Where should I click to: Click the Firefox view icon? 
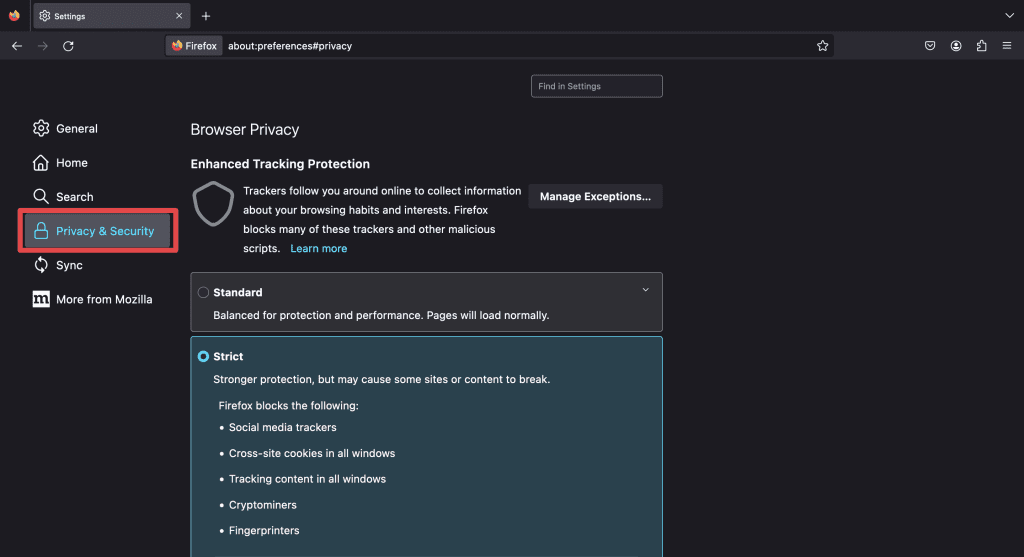pos(14,16)
